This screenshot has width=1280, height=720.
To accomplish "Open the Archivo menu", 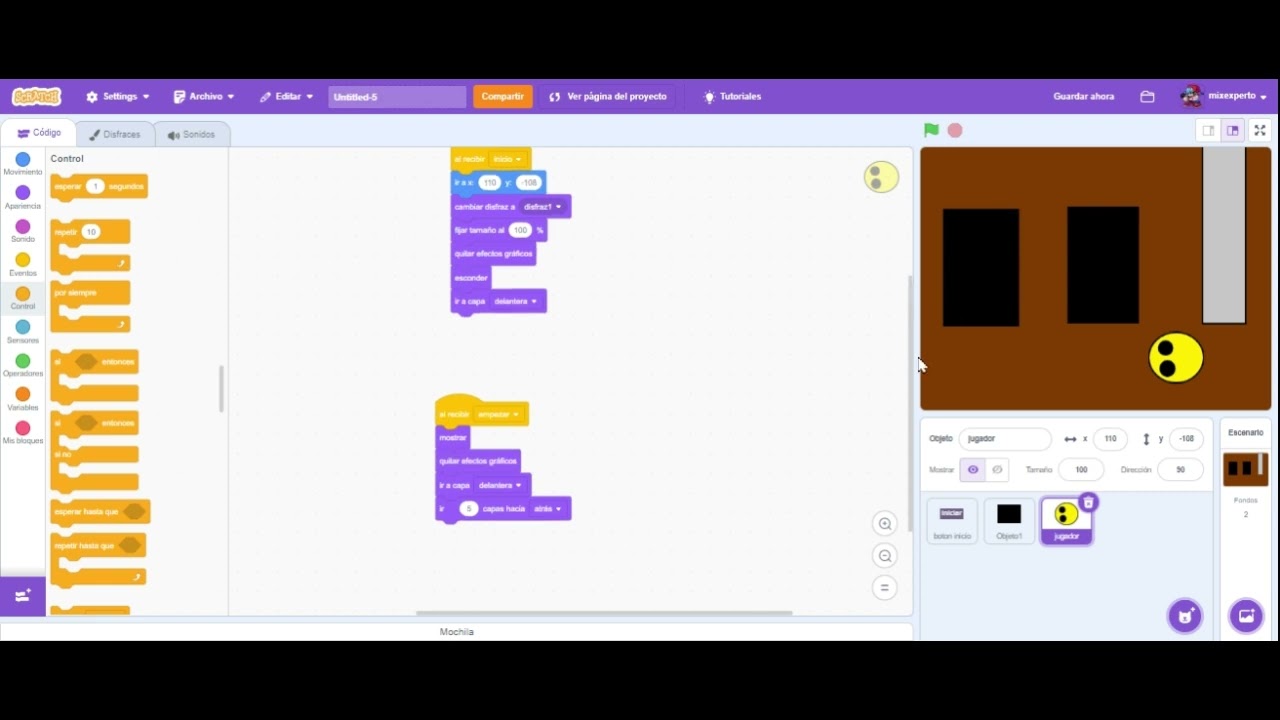I will pyautogui.click(x=204, y=97).
